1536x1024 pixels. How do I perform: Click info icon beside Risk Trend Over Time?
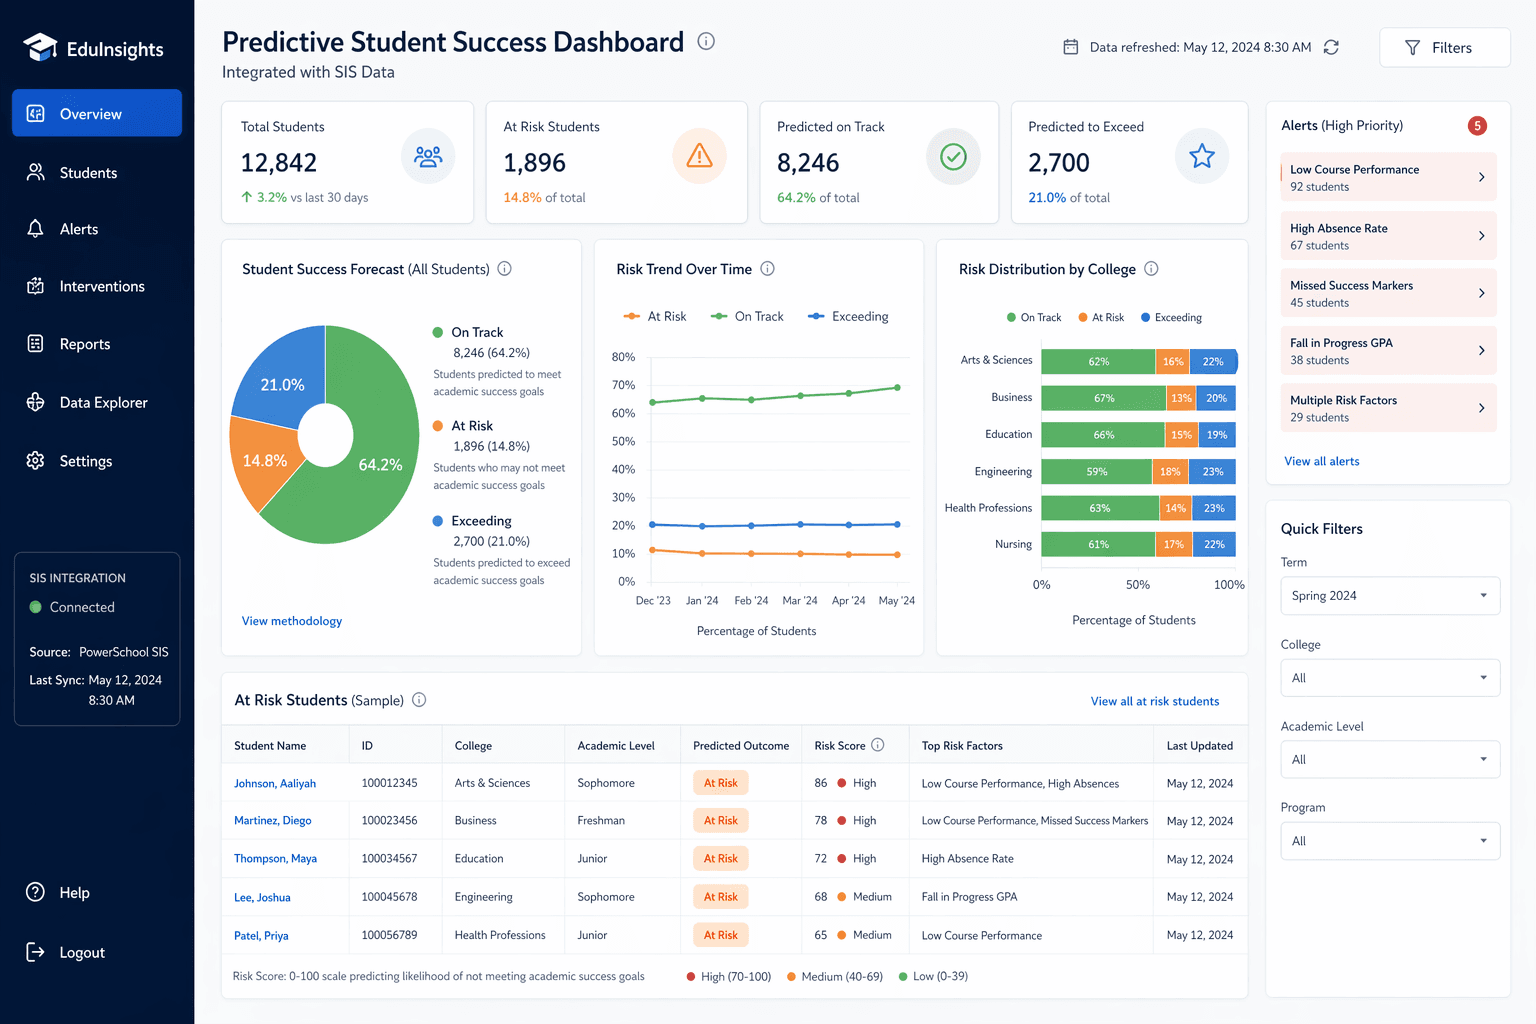point(767,269)
